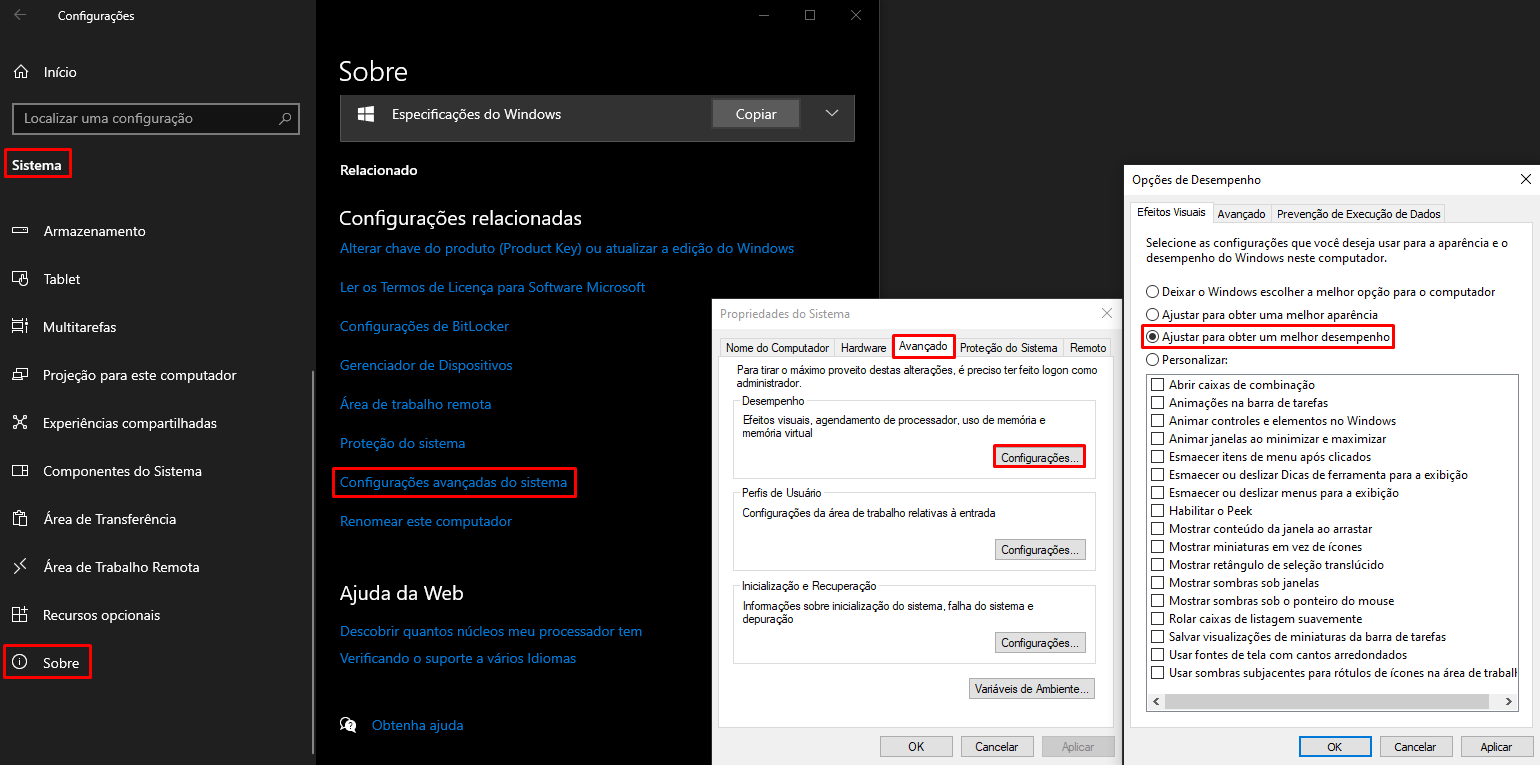Select the Componentes do Sistema icon

tap(20, 471)
